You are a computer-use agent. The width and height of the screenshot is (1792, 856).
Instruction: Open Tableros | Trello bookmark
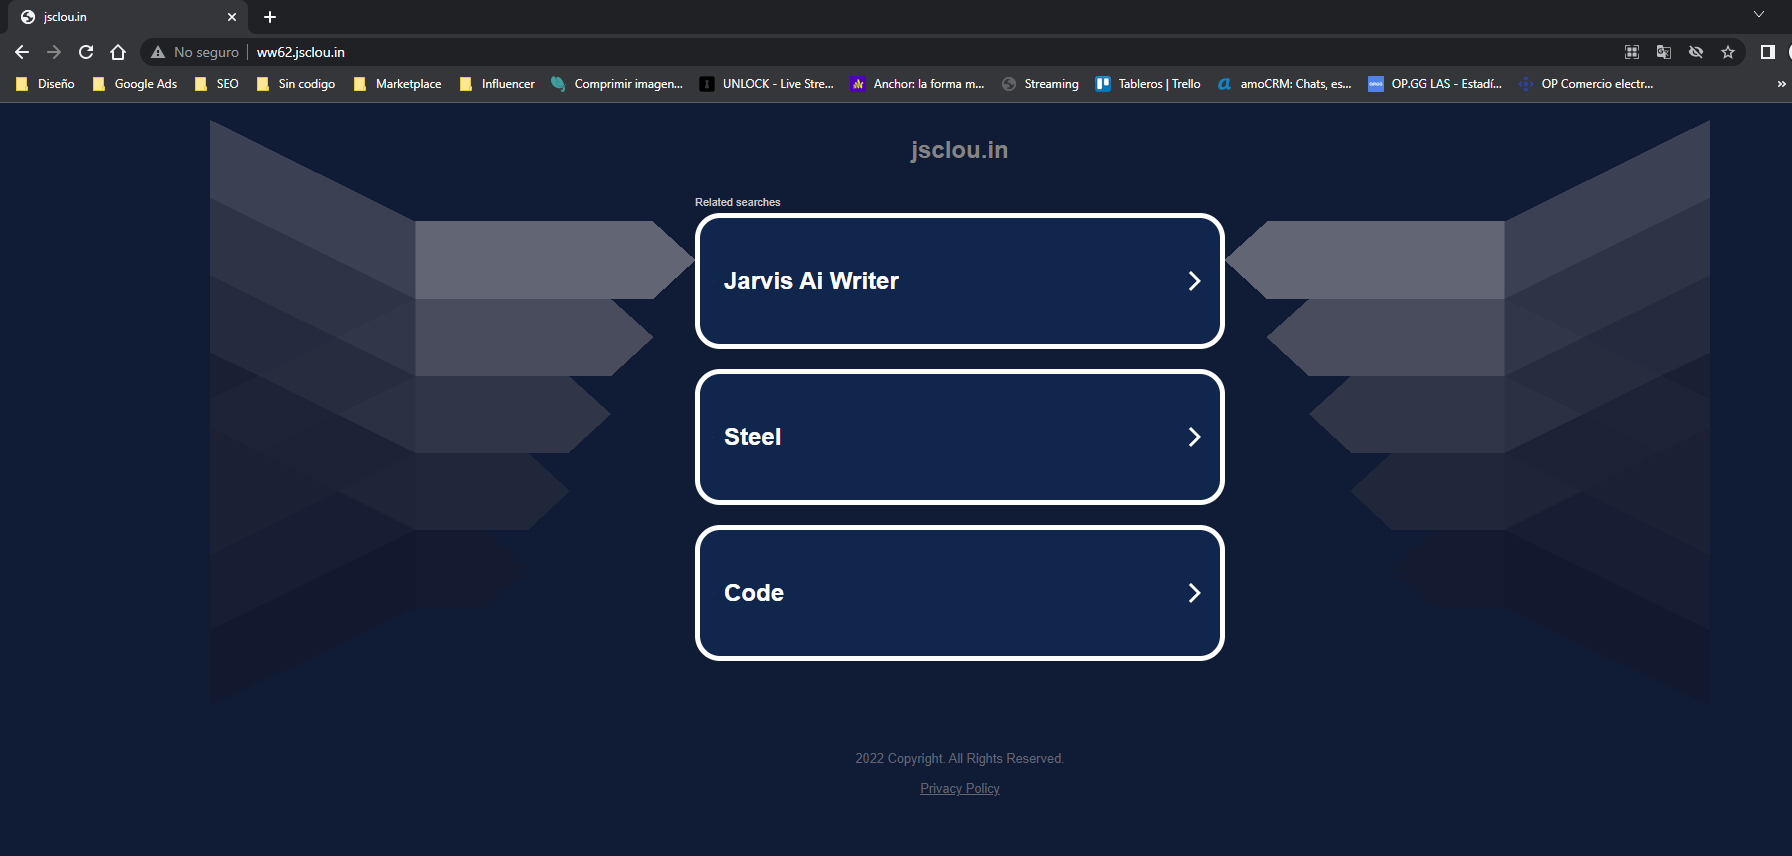click(1148, 84)
